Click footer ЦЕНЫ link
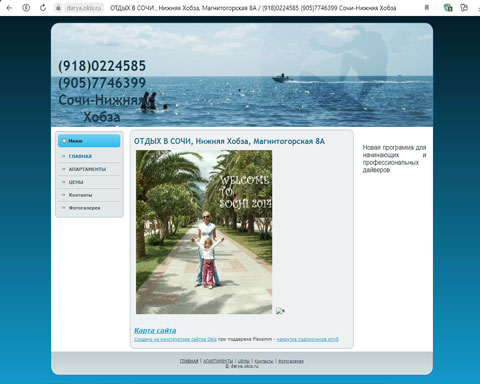 244,361
